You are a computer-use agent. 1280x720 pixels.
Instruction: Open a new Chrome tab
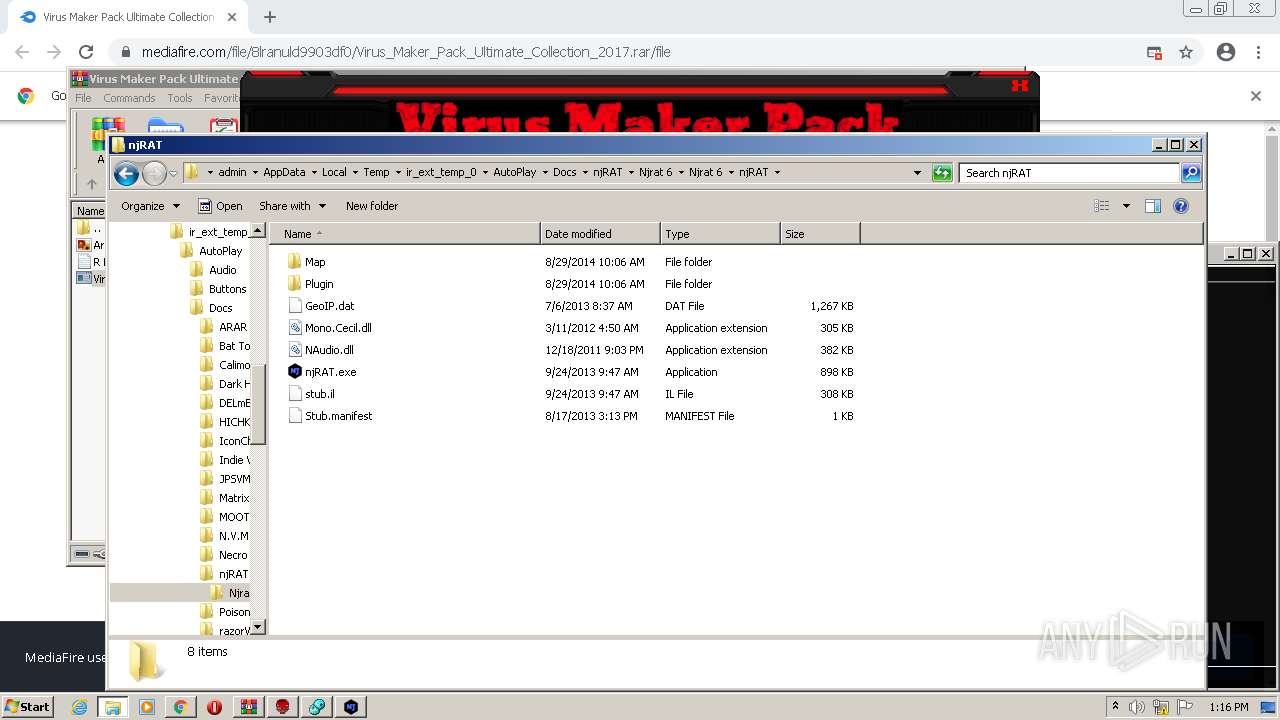[x=270, y=17]
